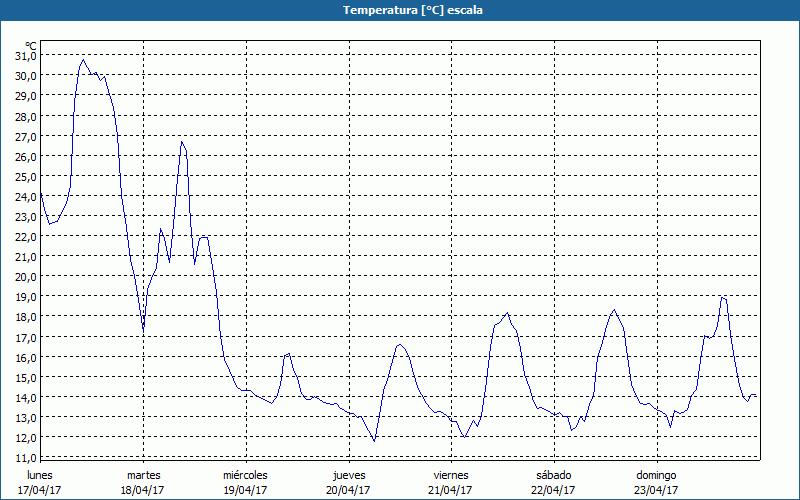
Task: Select the "domingo" day label
Action: tap(657, 475)
